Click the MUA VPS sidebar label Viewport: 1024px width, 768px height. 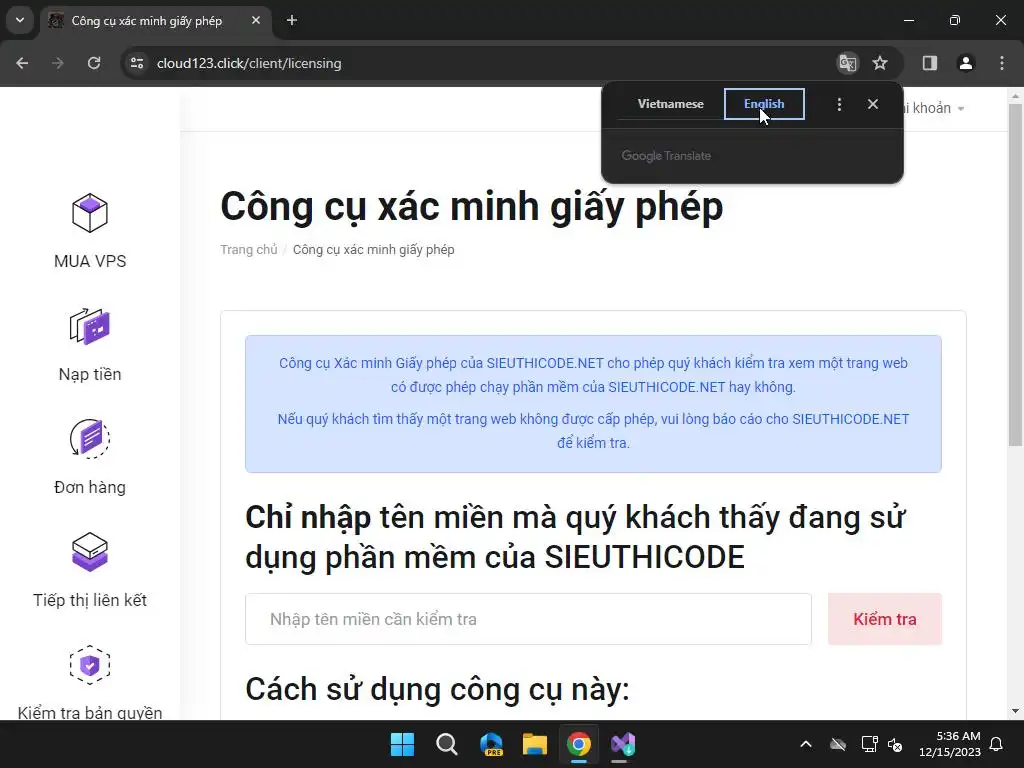click(x=90, y=261)
